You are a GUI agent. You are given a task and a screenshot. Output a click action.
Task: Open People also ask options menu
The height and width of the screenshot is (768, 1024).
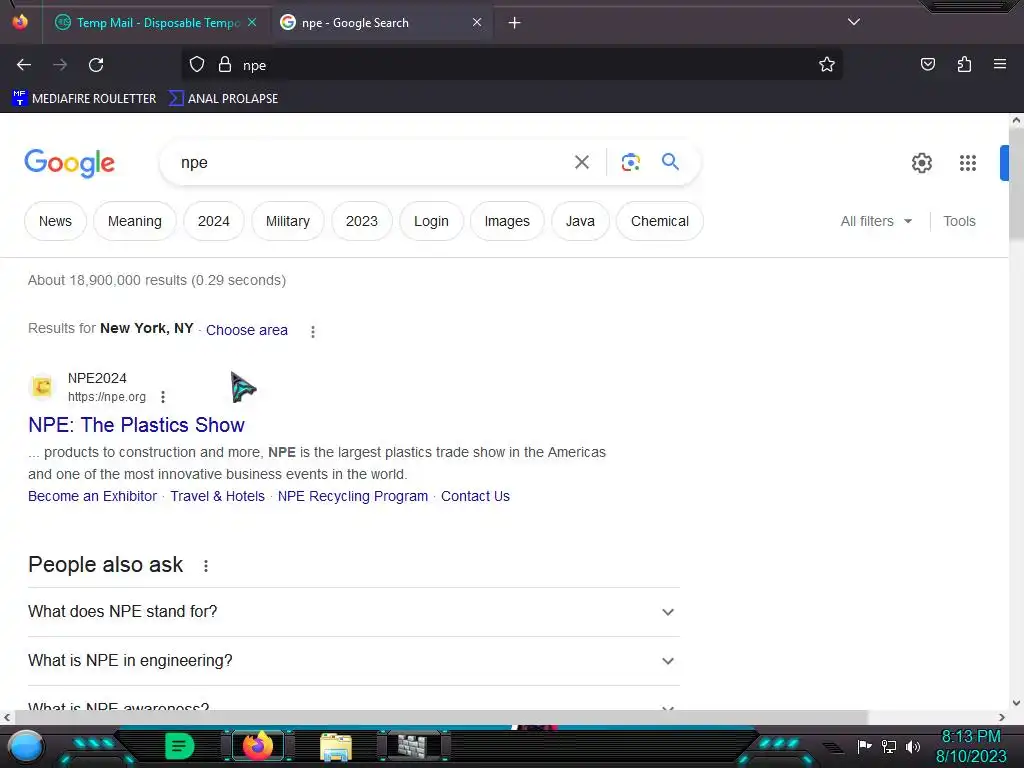coord(206,566)
